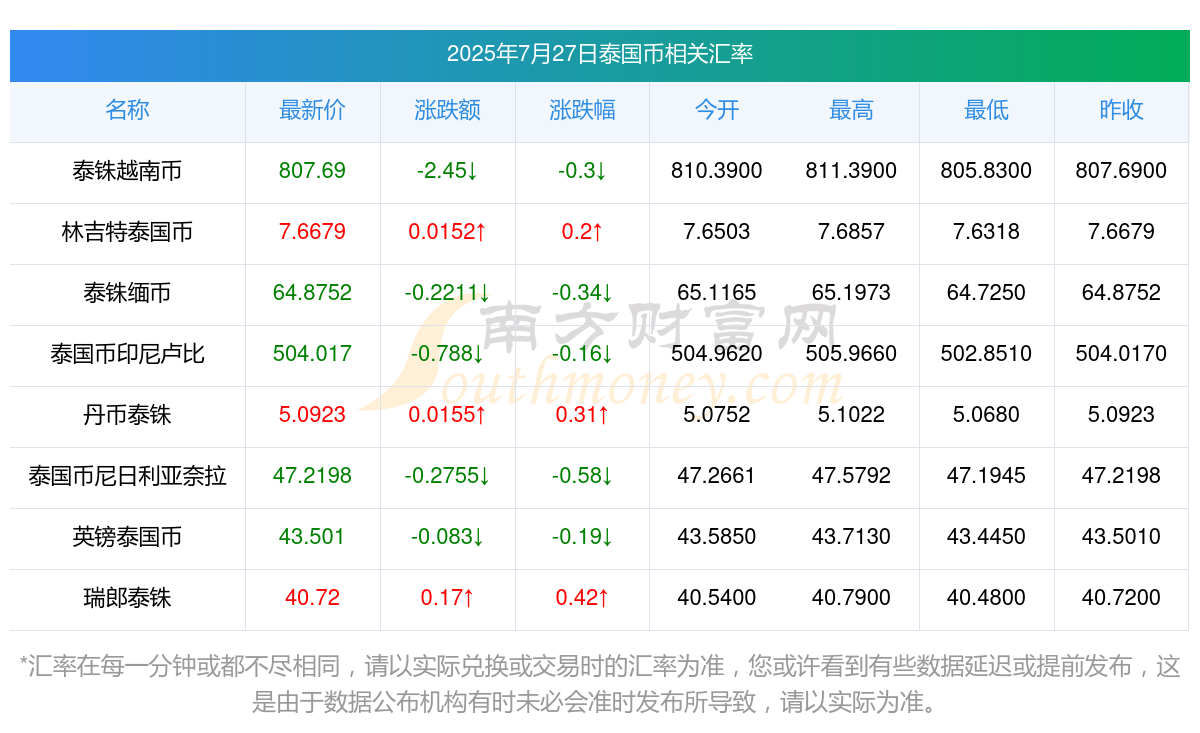Click change amount -0.083↓
Image resolution: width=1200 pixels, height=733 pixels.
(447, 537)
